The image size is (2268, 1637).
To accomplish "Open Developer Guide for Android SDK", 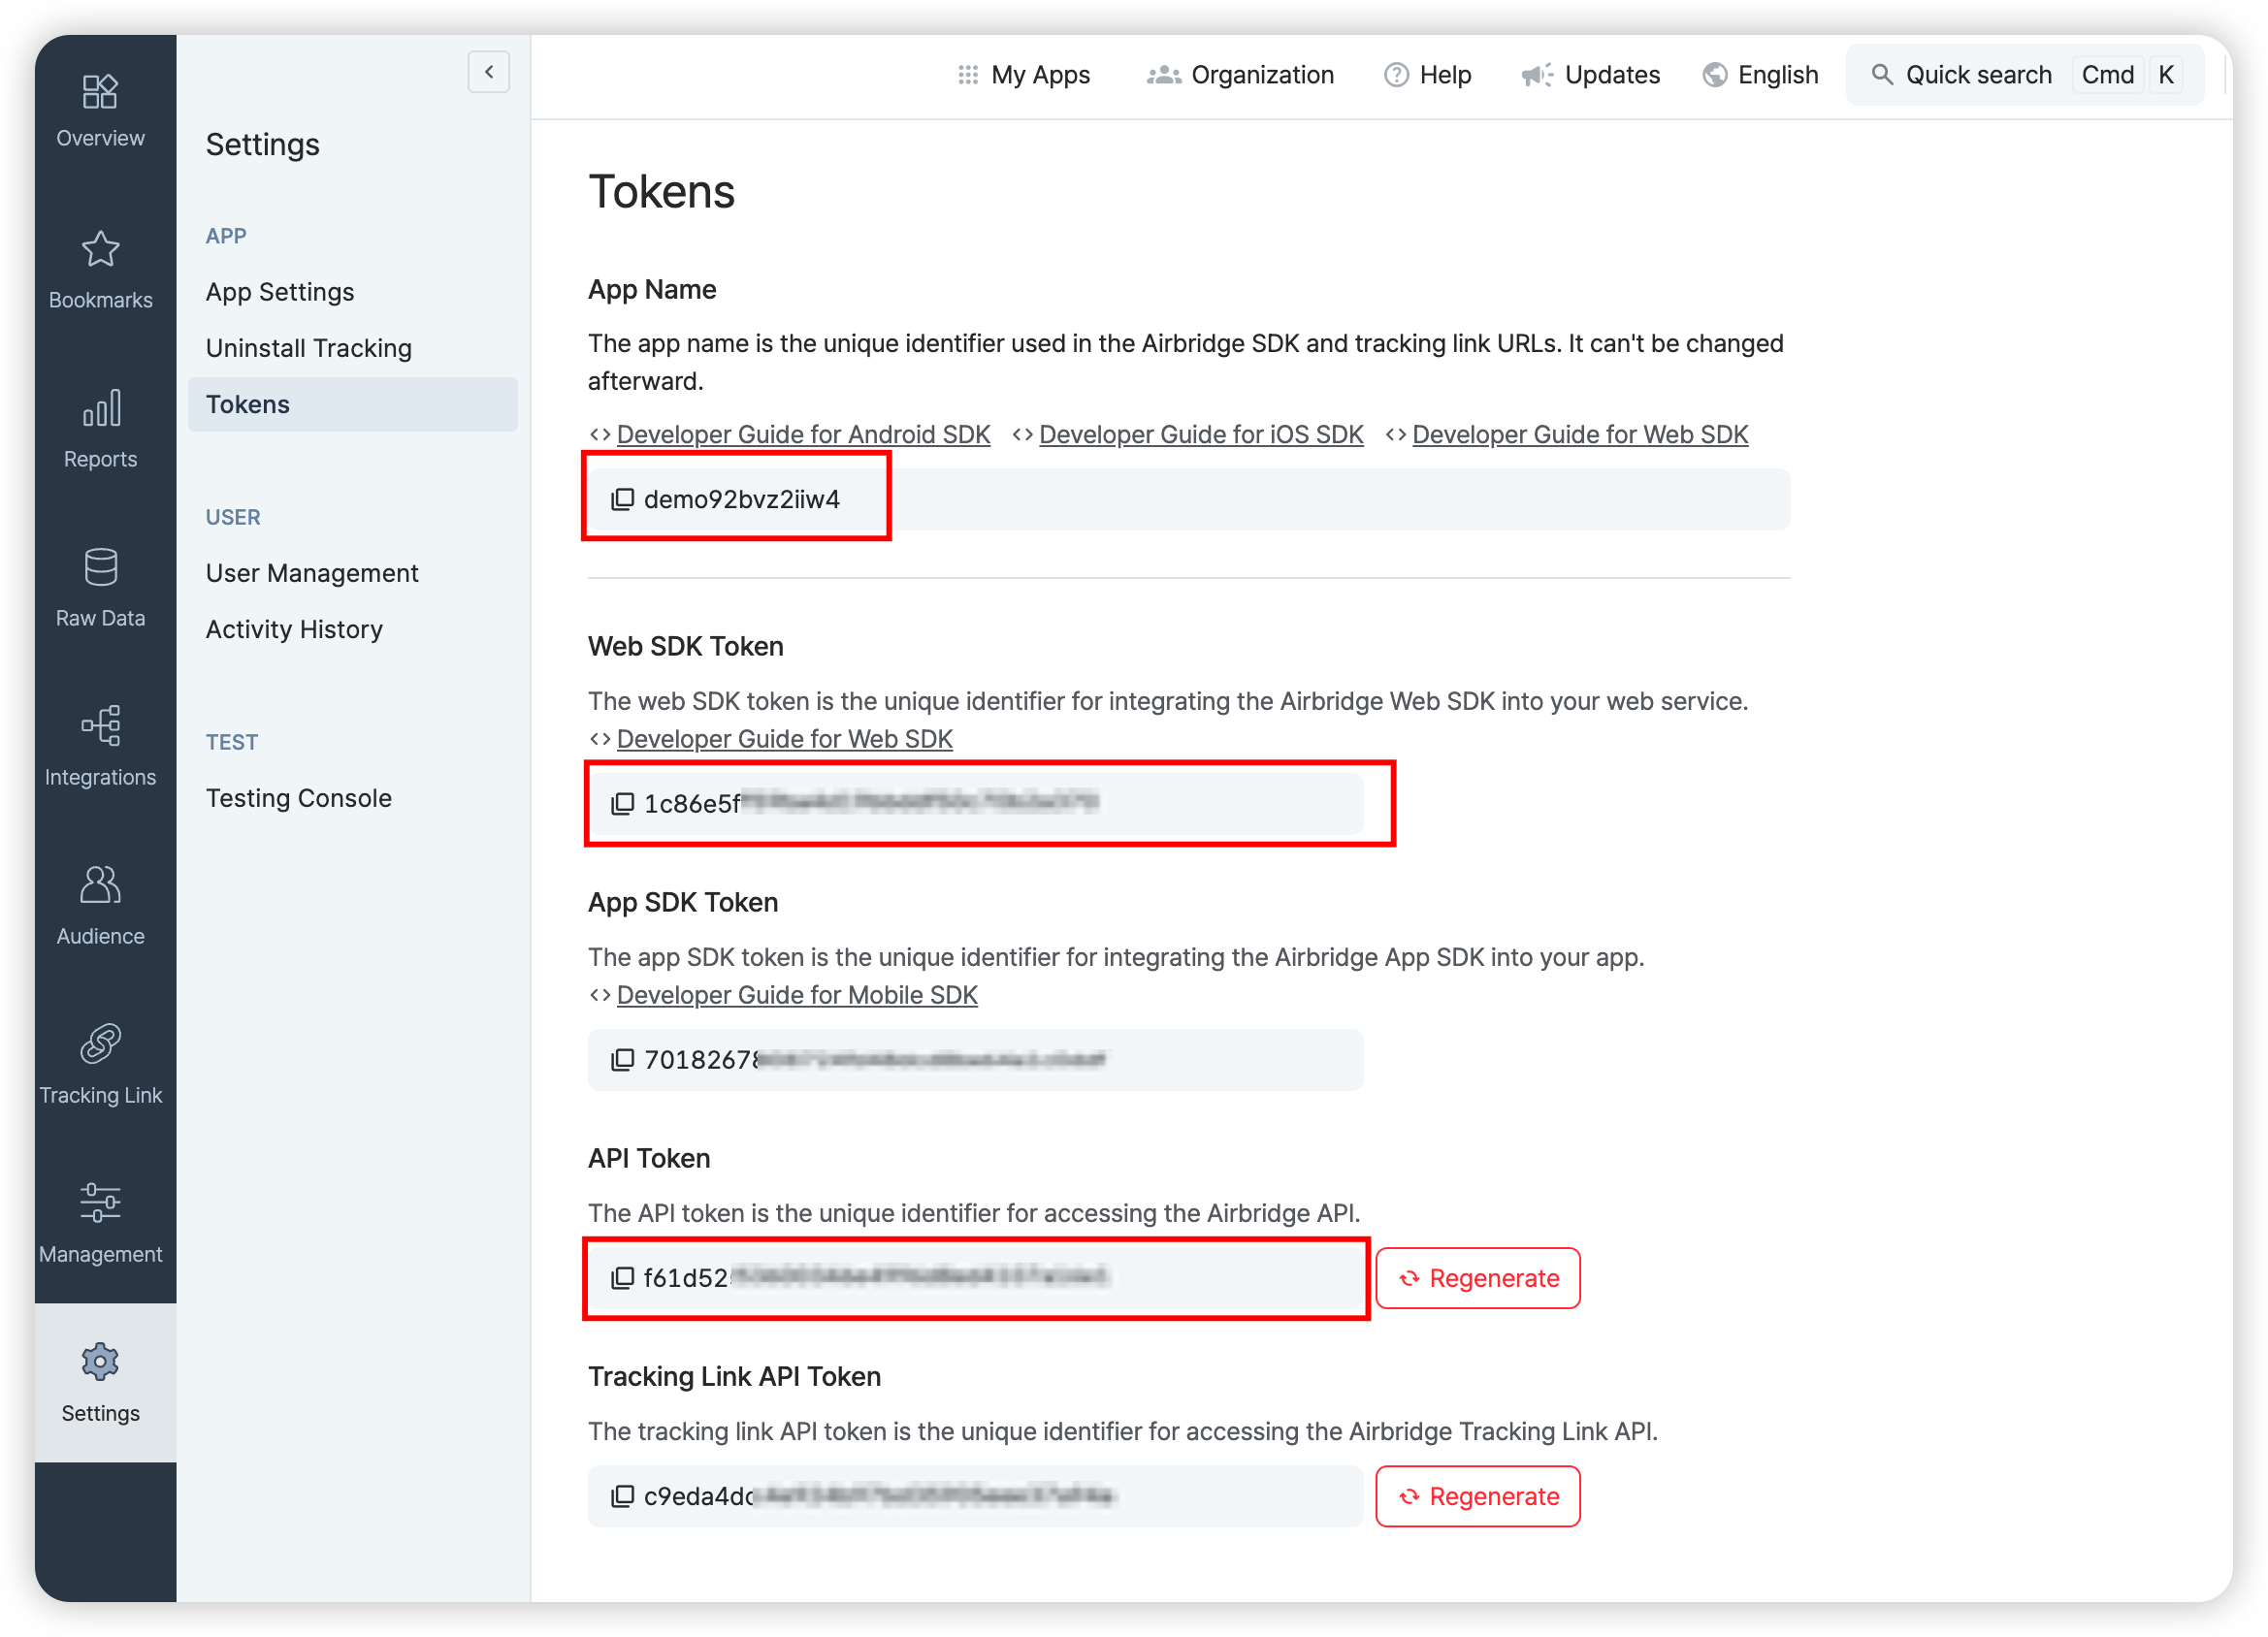I will coord(802,435).
